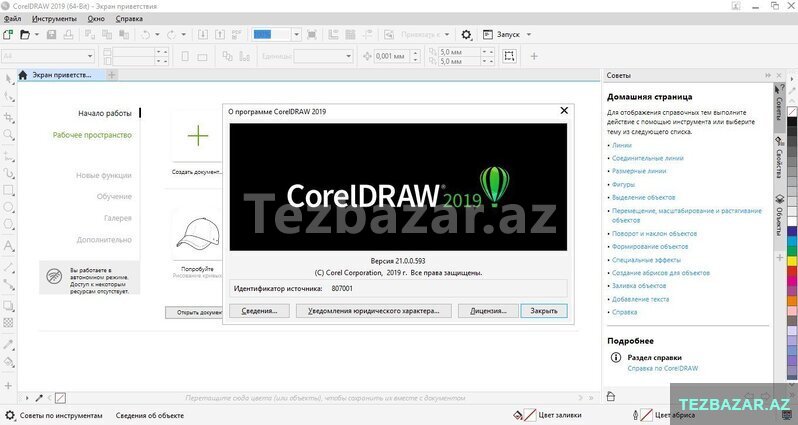Image resolution: width=798 pixels, height=425 pixels.
Task: Select Рабочее пространство in welcome sidebar
Action: pos(92,135)
